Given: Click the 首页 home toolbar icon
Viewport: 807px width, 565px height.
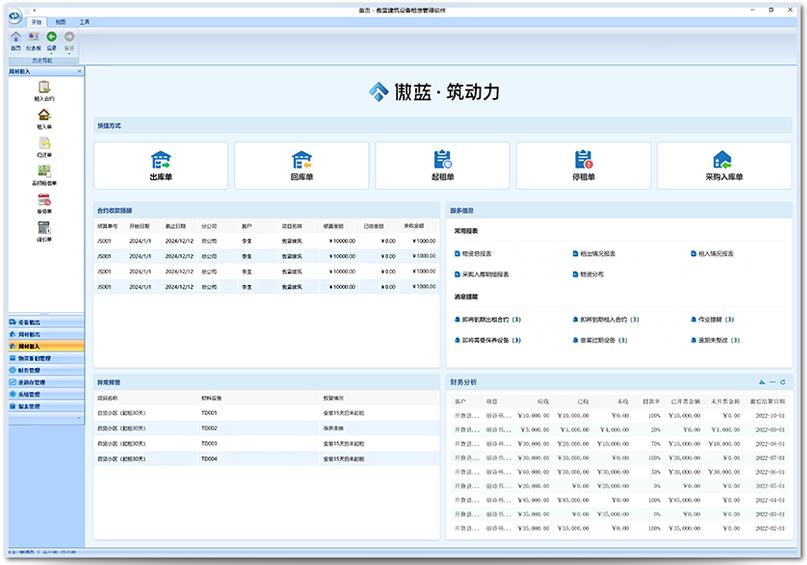Looking at the screenshot, I should click(x=15, y=37).
